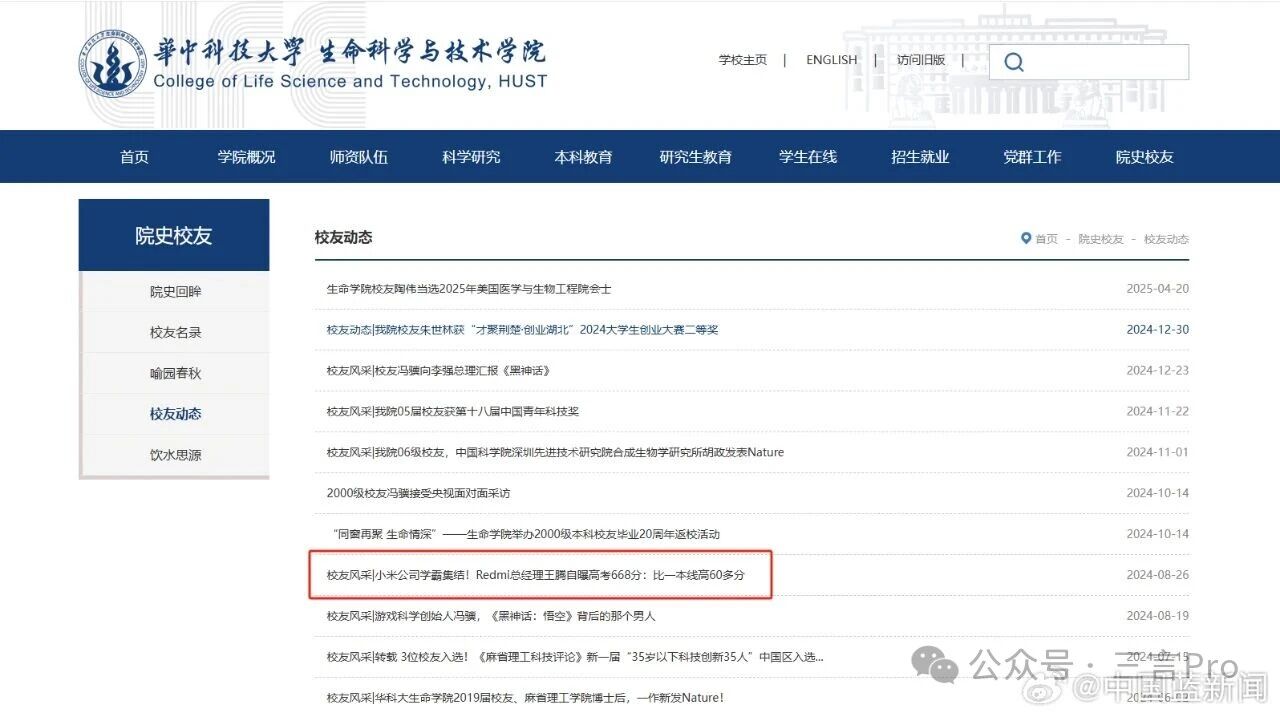This screenshot has height=717, width=1280.
Task: Open 院史校友 navigation menu
Action: 1145,157
